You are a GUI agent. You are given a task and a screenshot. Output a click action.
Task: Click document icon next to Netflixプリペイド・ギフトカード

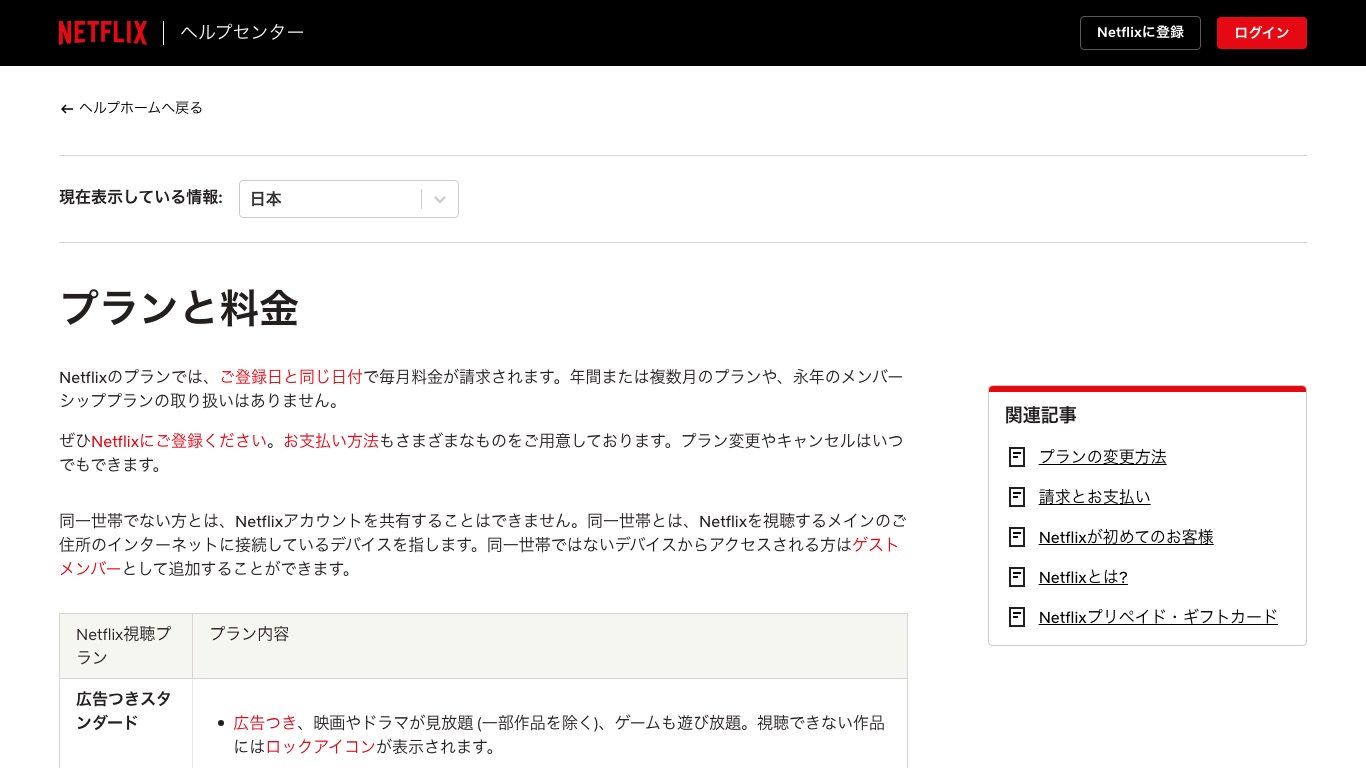1017,617
